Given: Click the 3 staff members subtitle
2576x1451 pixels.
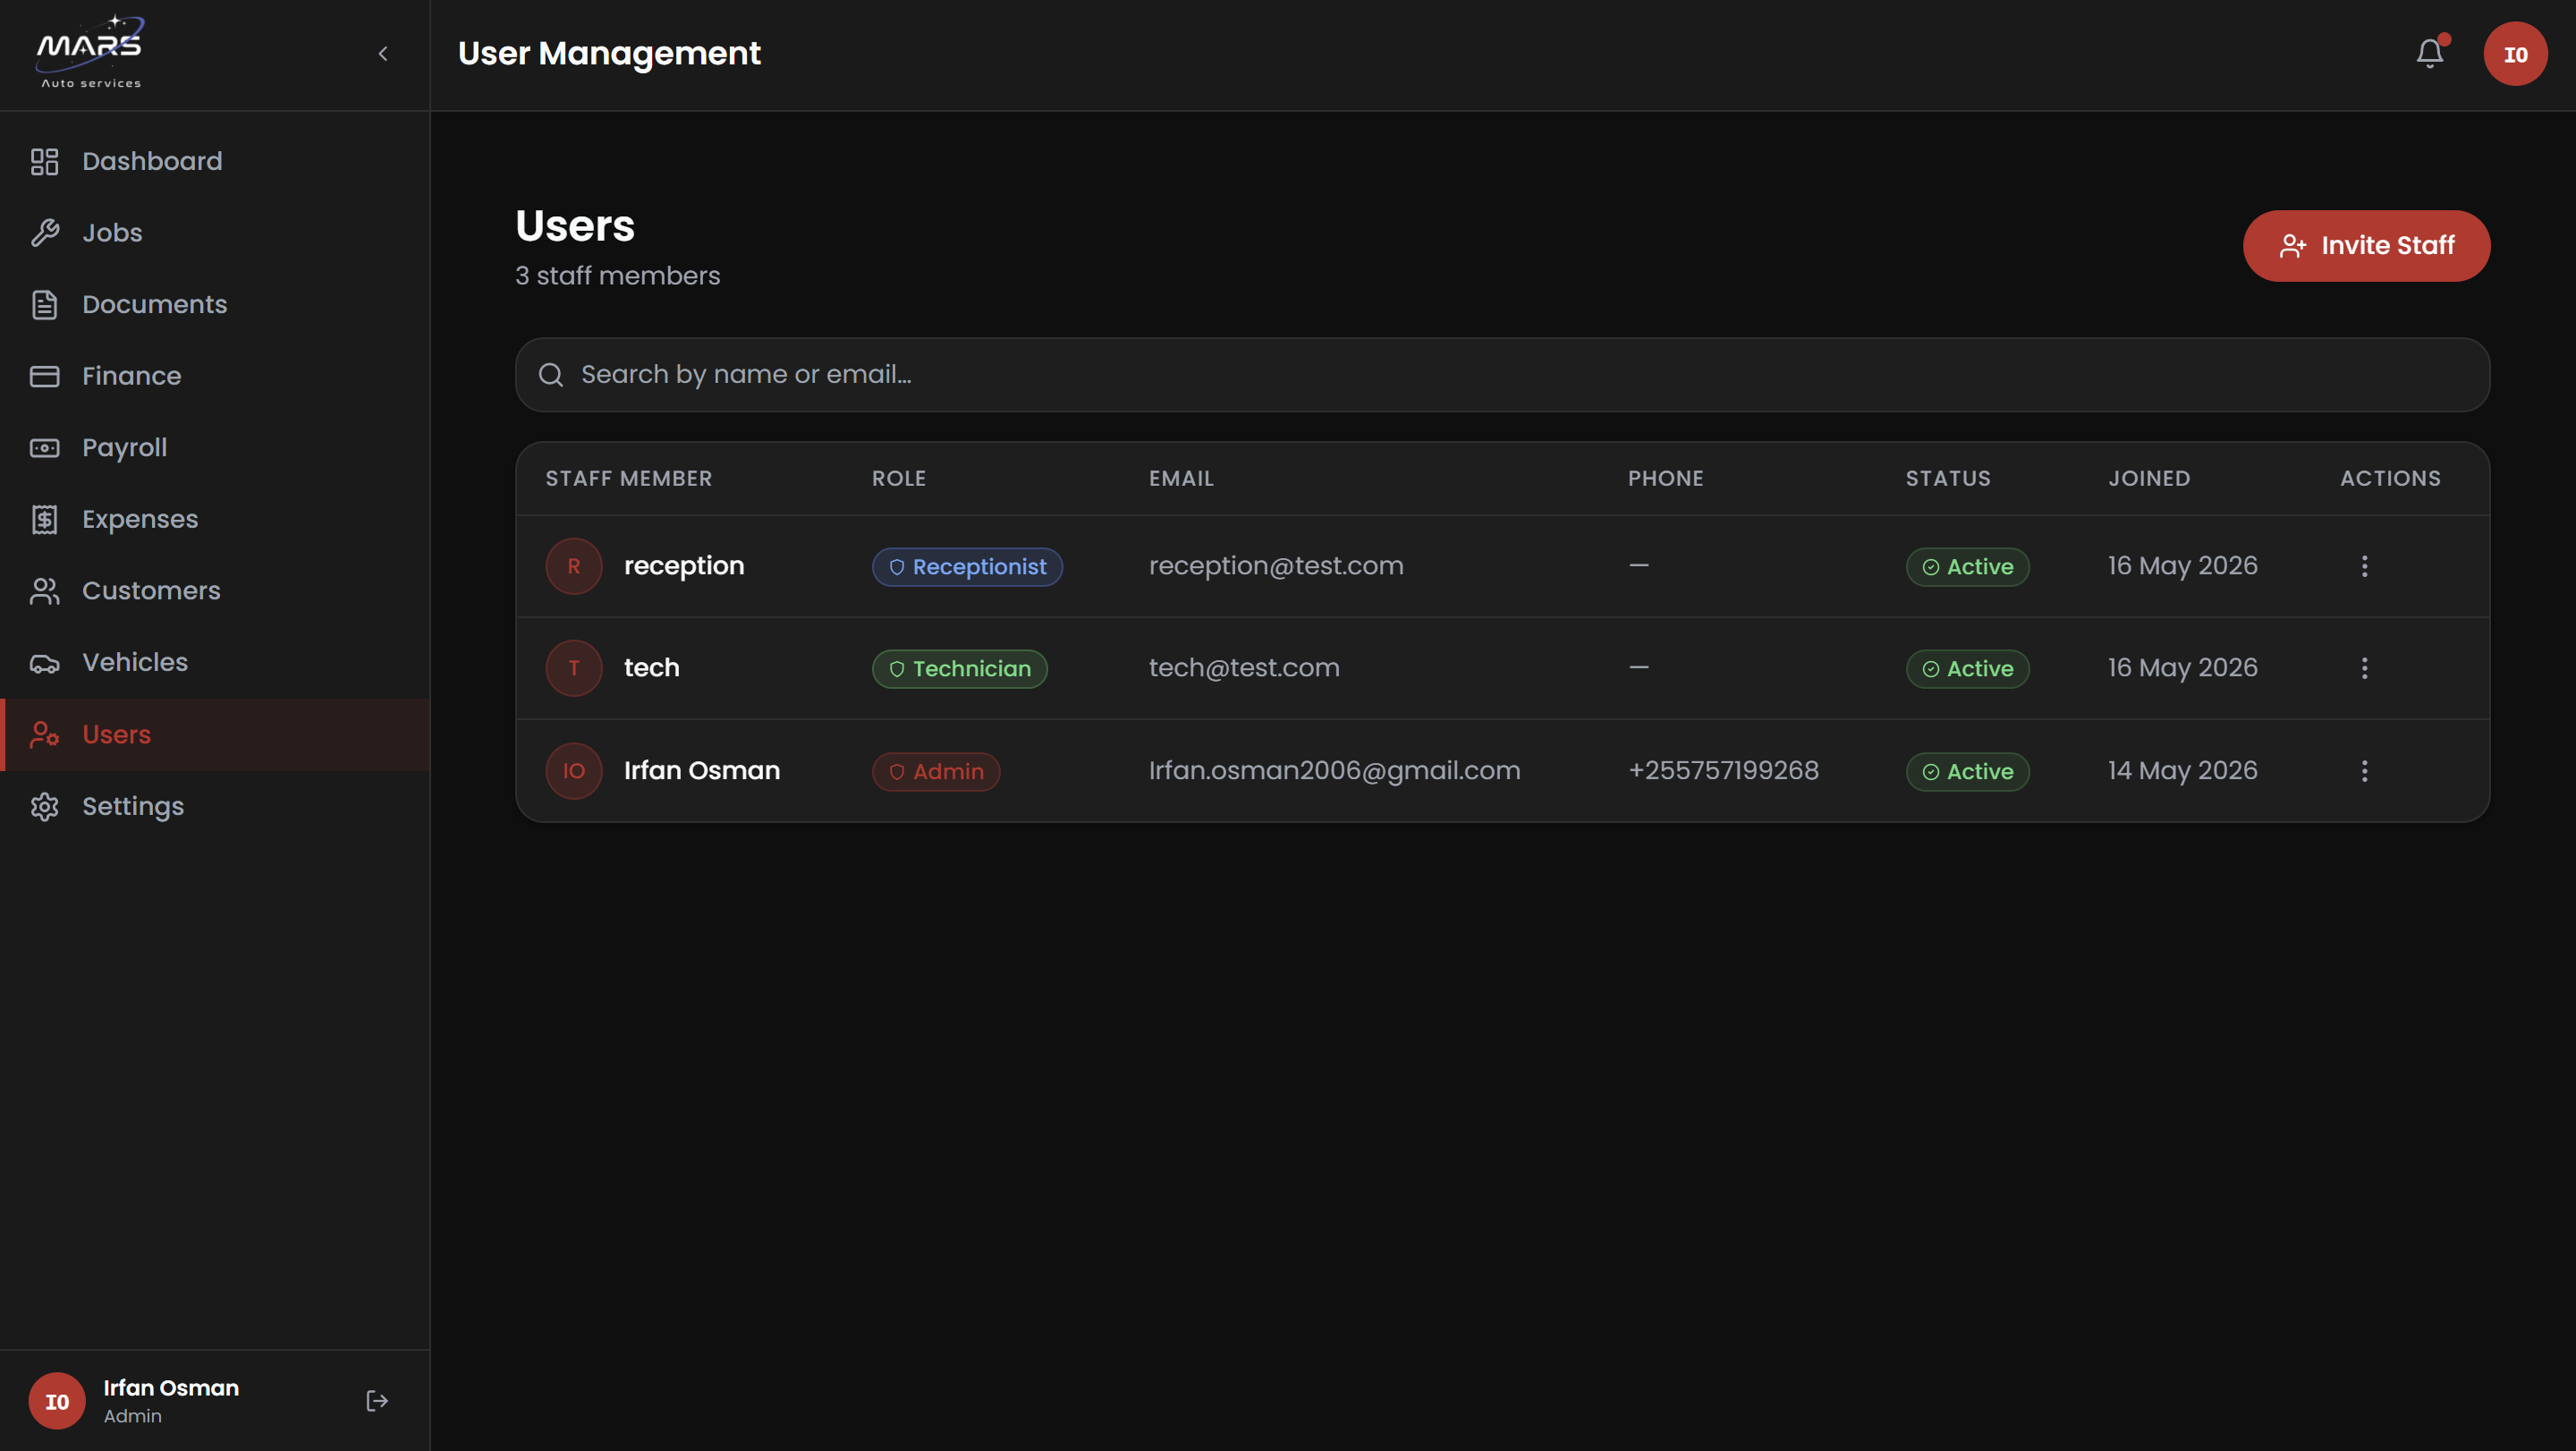Looking at the screenshot, I should tap(618, 276).
